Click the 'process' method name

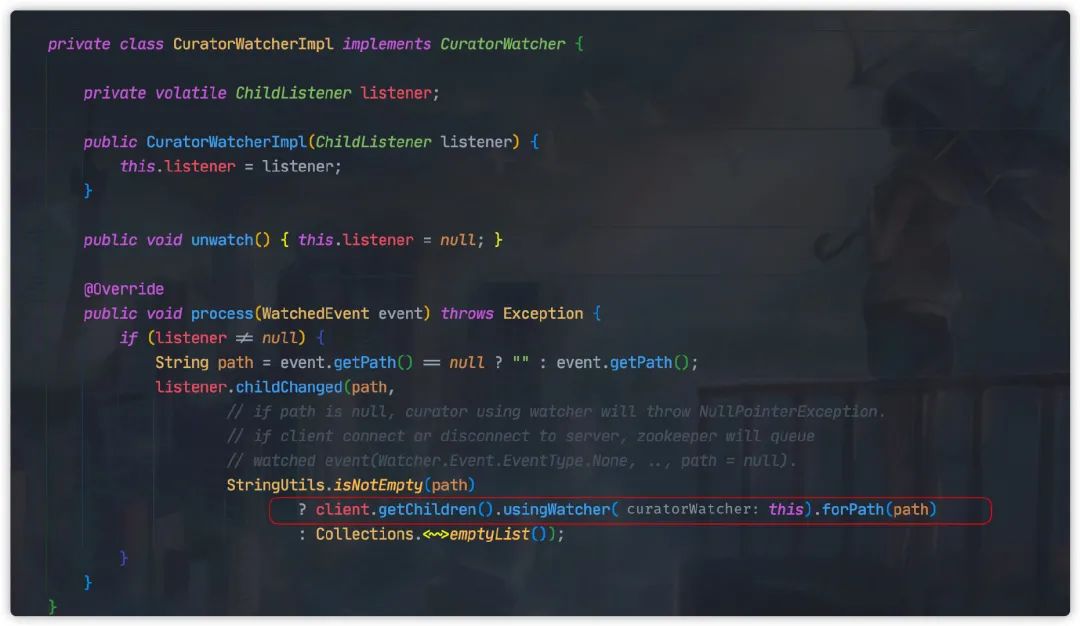[222, 314]
